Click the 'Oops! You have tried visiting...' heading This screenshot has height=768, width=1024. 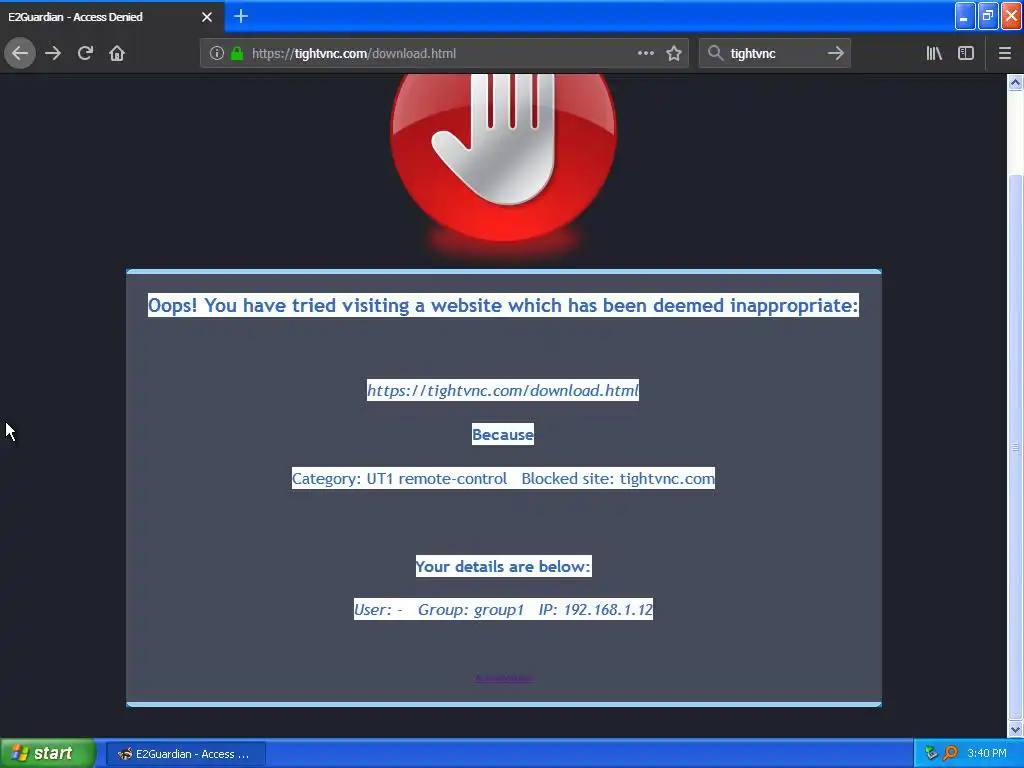click(503, 305)
